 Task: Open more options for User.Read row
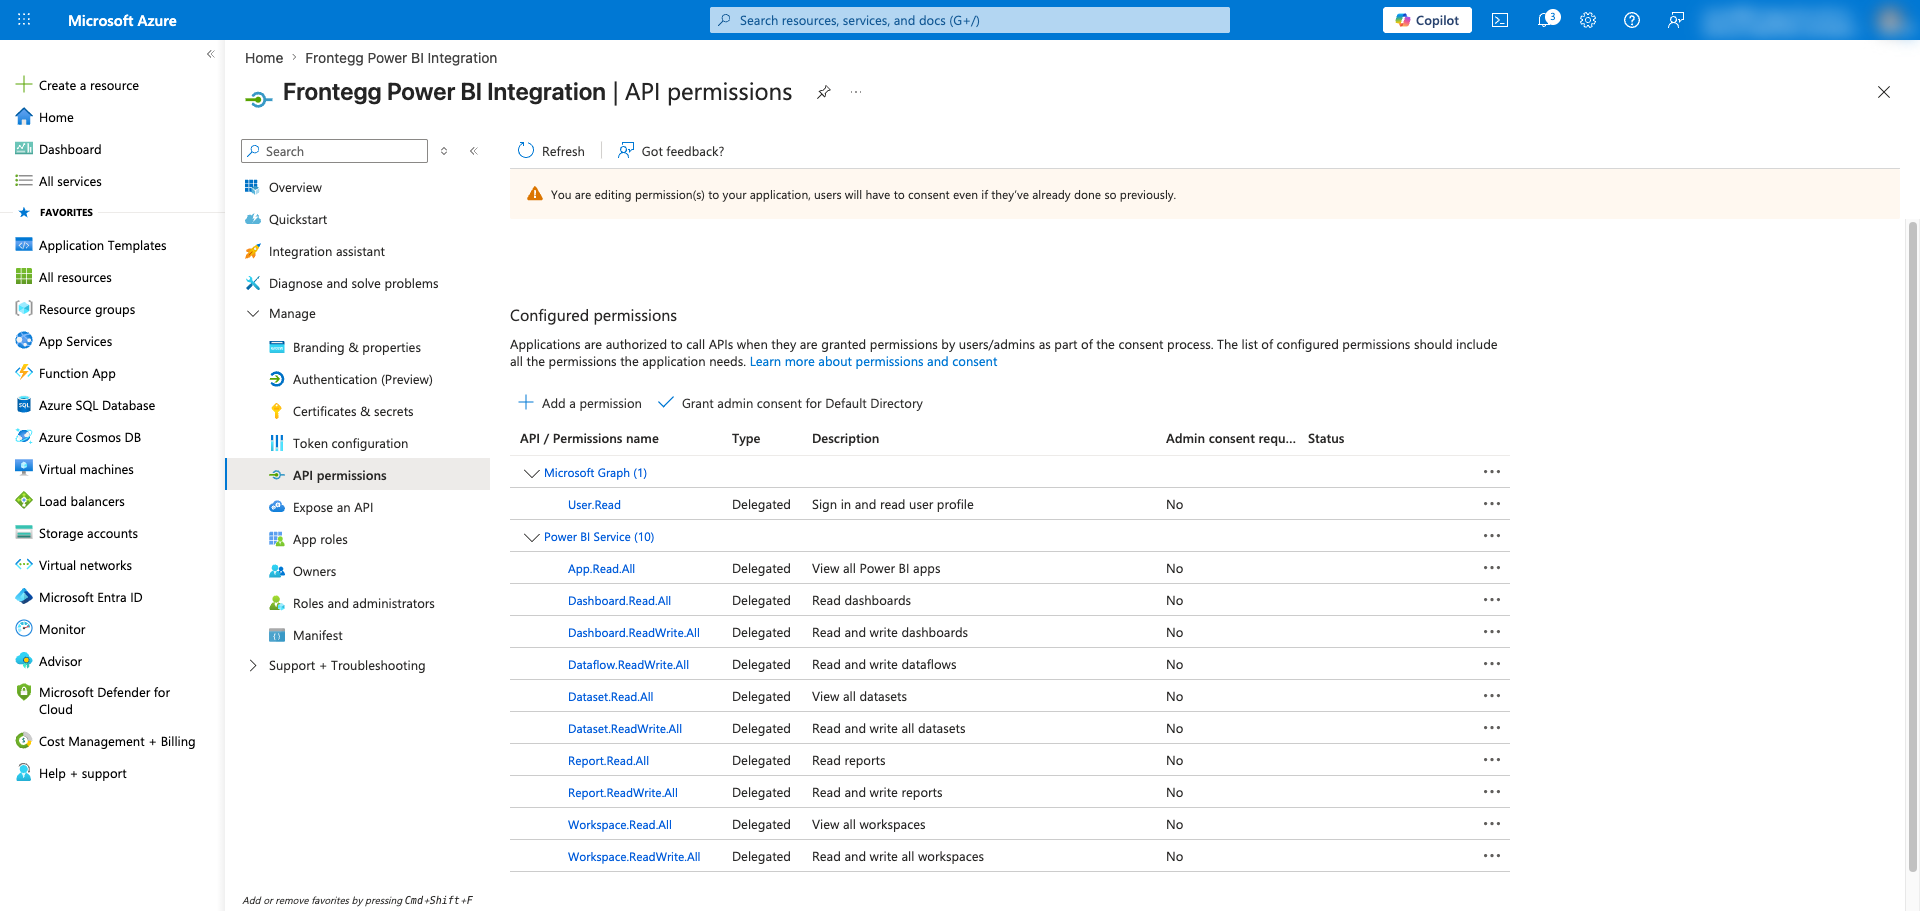(x=1492, y=504)
